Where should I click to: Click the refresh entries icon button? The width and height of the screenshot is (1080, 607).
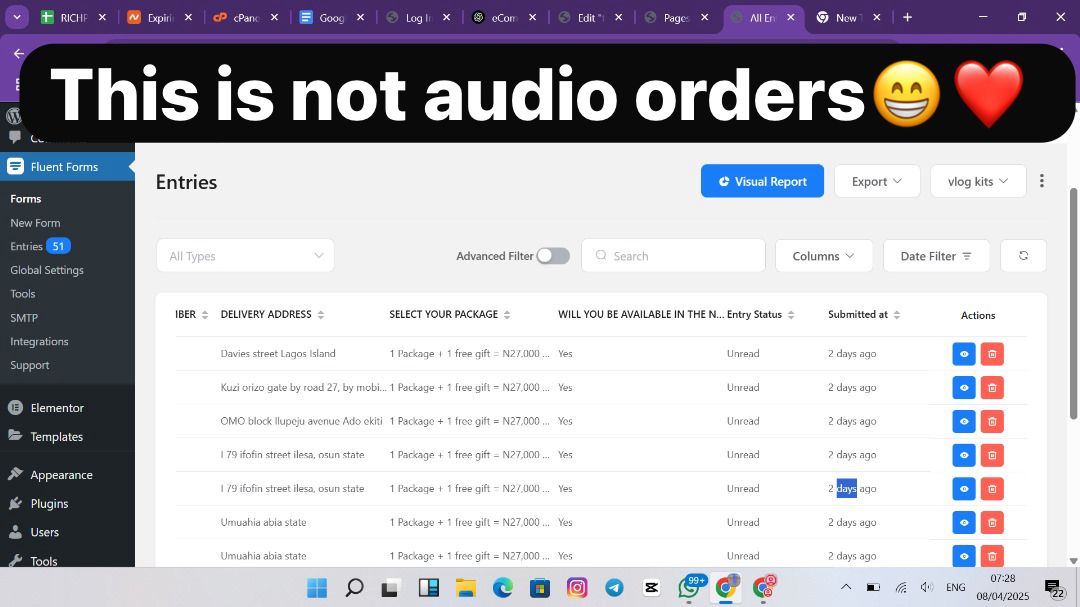[x=1023, y=256]
